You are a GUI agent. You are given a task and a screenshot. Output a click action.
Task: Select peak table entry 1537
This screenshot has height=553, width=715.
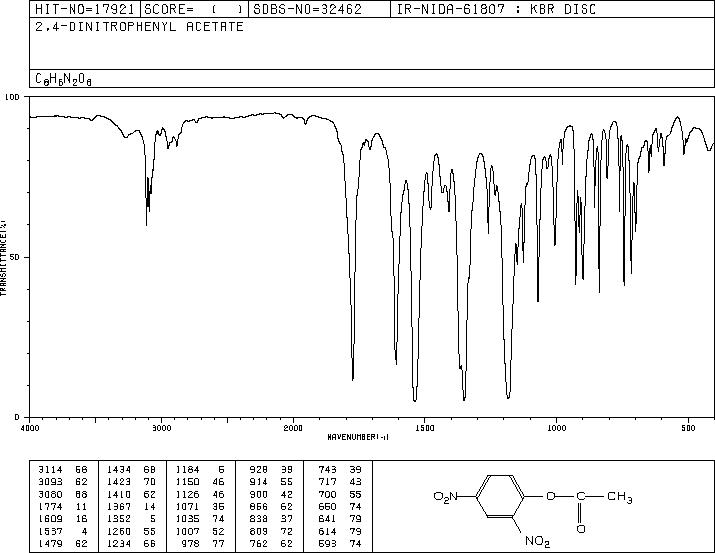point(62,532)
